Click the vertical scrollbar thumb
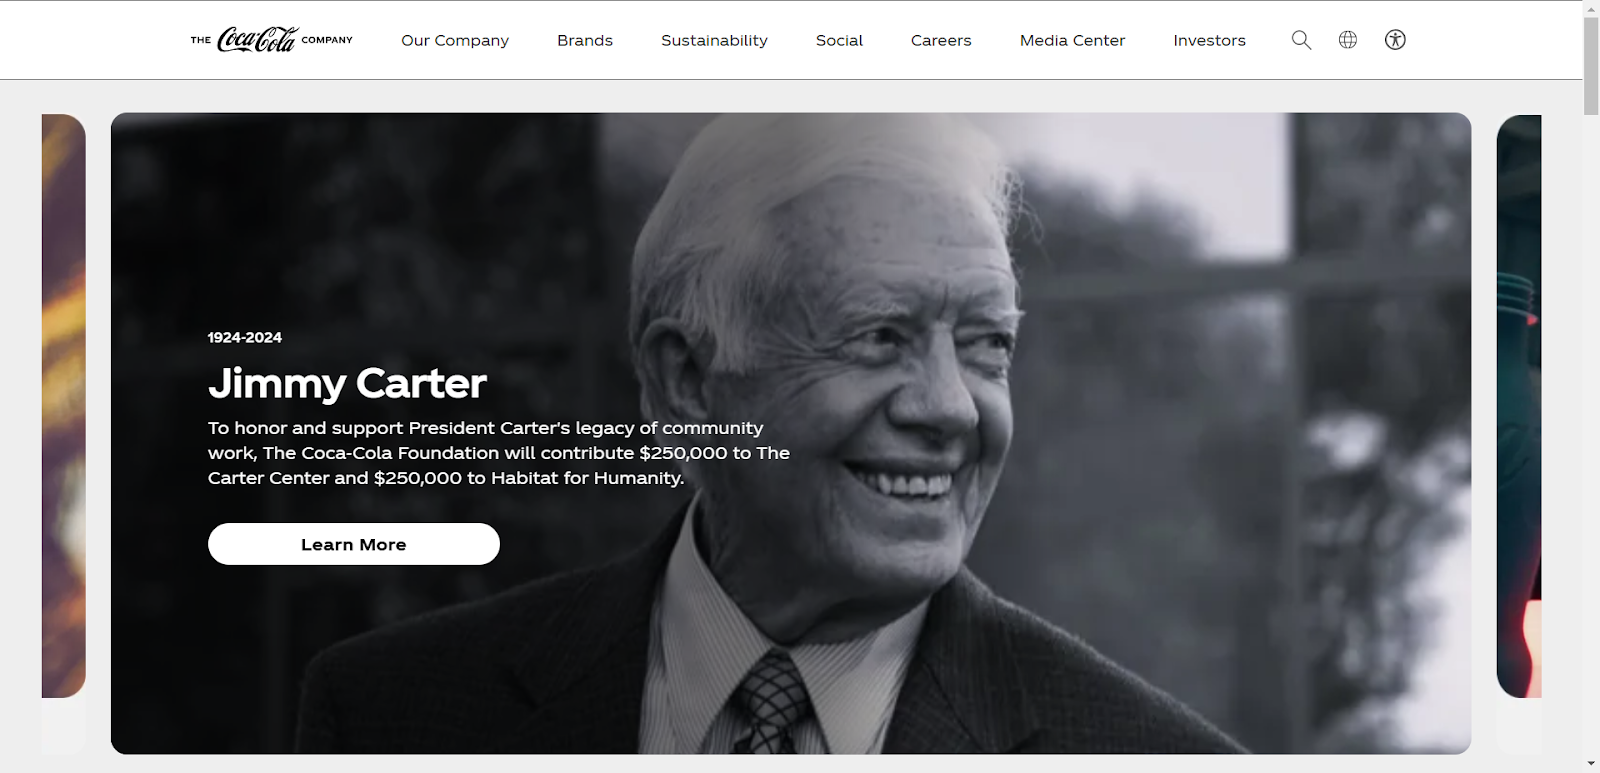Image resolution: width=1600 pixels, height=773 pixels. tap(1591, 66)
